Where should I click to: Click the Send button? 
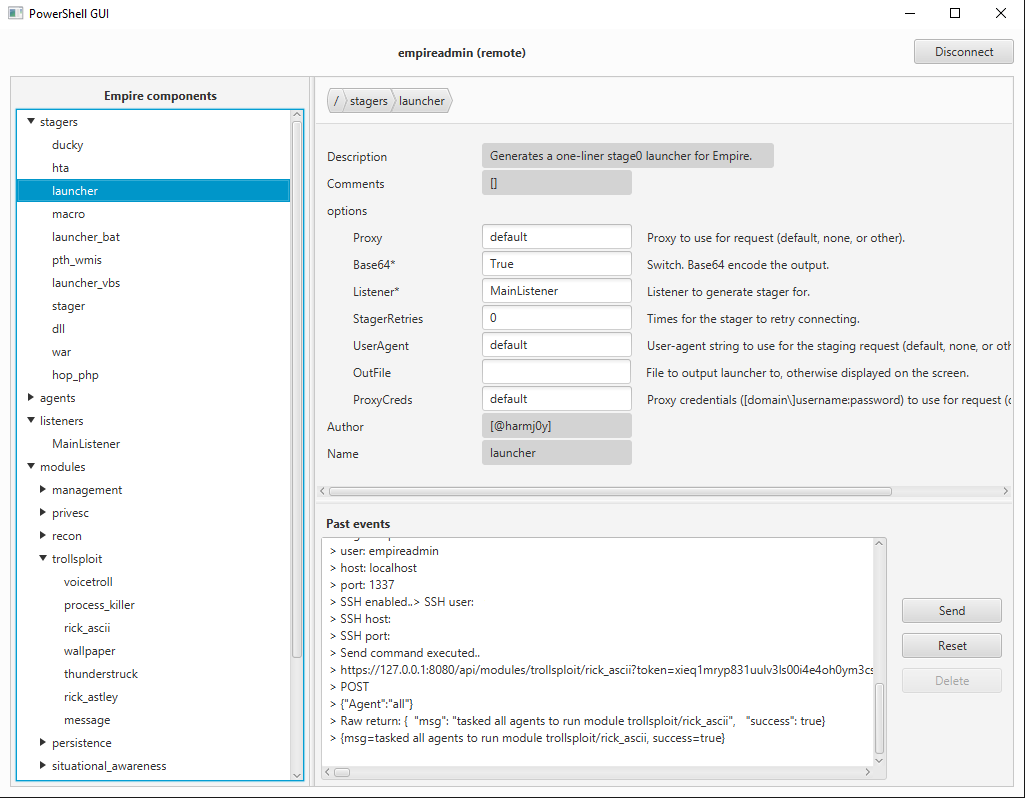click(x=951, y=610)
